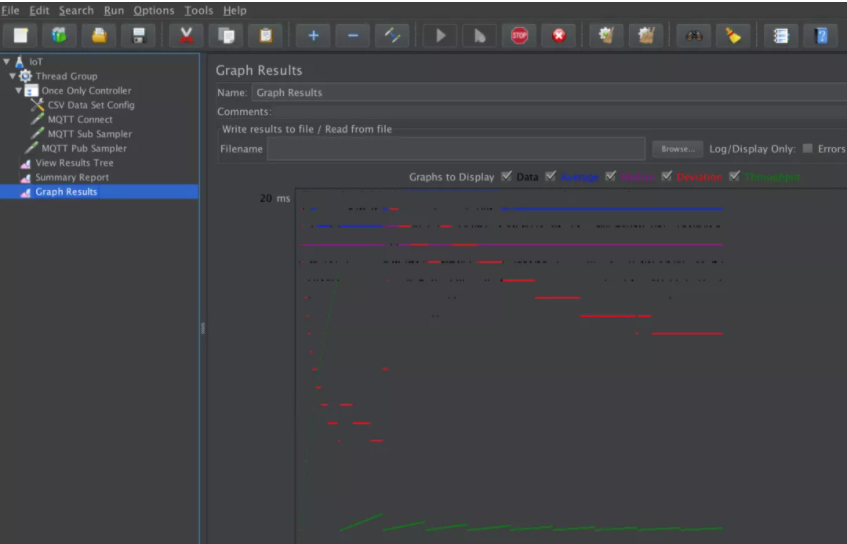Select Once Only Controller tree item
847x544 pixels.
tap(86, 91)
